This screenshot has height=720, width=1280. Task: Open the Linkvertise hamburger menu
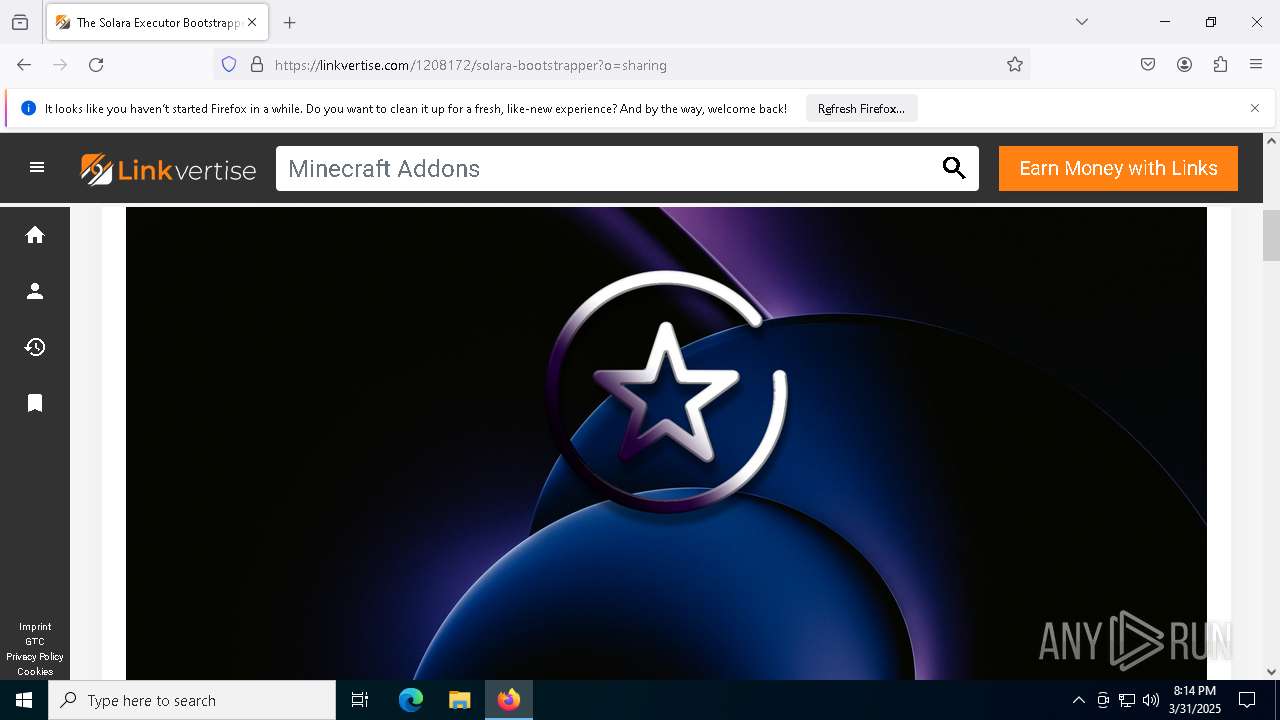37,168
